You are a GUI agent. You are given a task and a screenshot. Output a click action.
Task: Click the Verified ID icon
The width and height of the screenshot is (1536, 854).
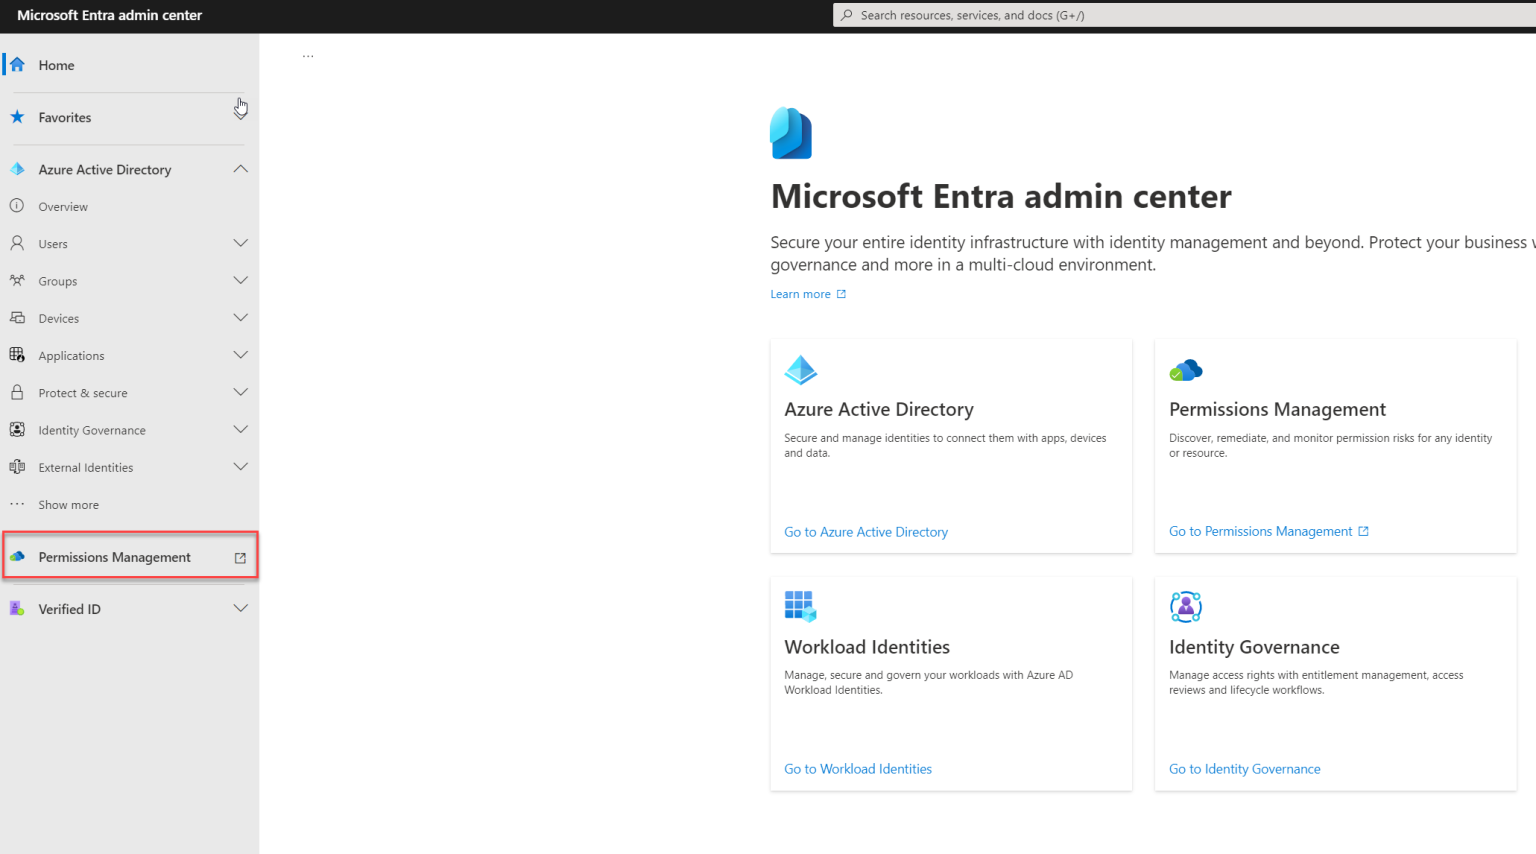click(17, 608)
